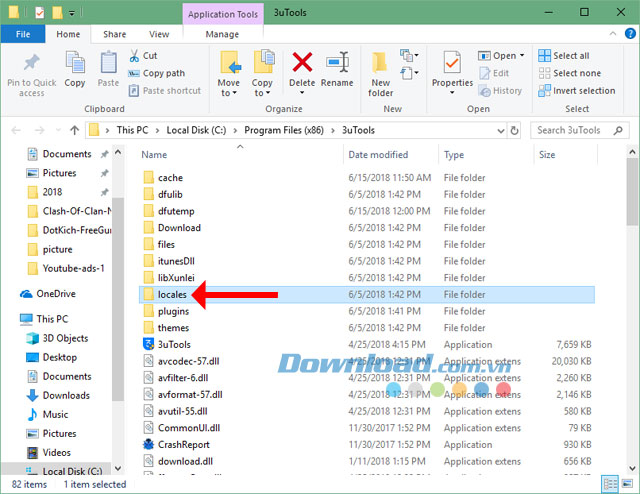Create a New folder
640x494 pixels.
click(x=380, y=74)
